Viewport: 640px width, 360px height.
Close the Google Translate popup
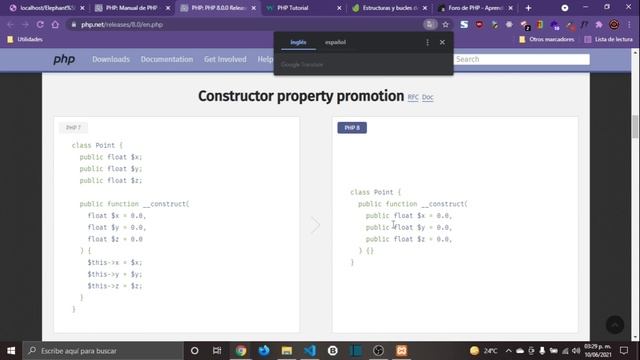(x=442, y=42)
